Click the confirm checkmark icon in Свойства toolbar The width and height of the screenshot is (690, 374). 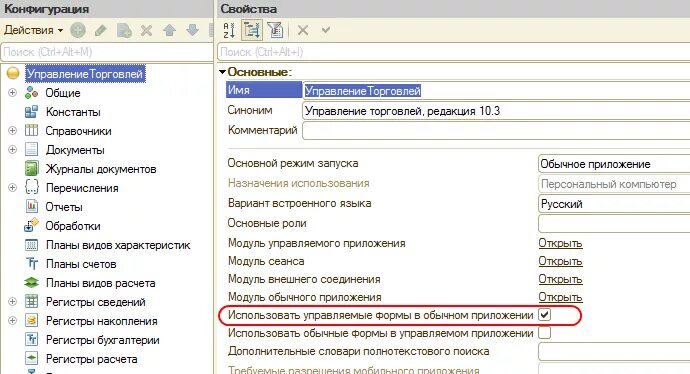326,30
